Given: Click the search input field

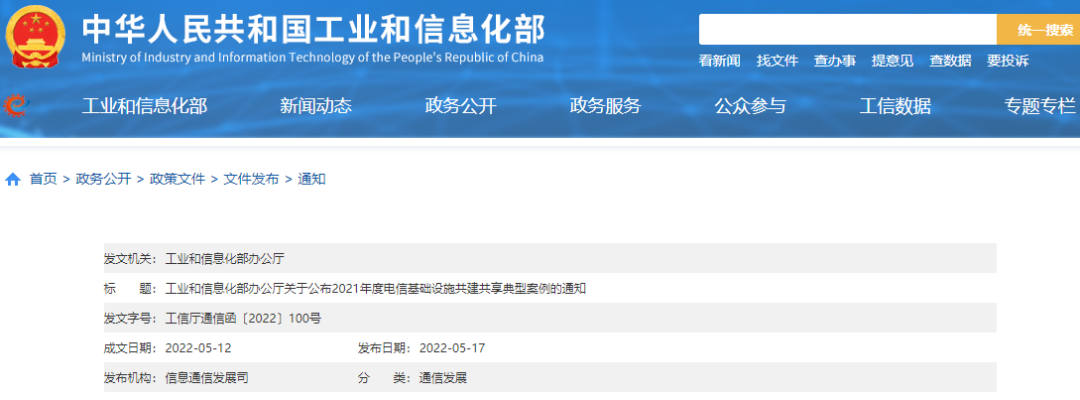Looking at the screenshot, I should pyautogui.click(x=847, y=30).
